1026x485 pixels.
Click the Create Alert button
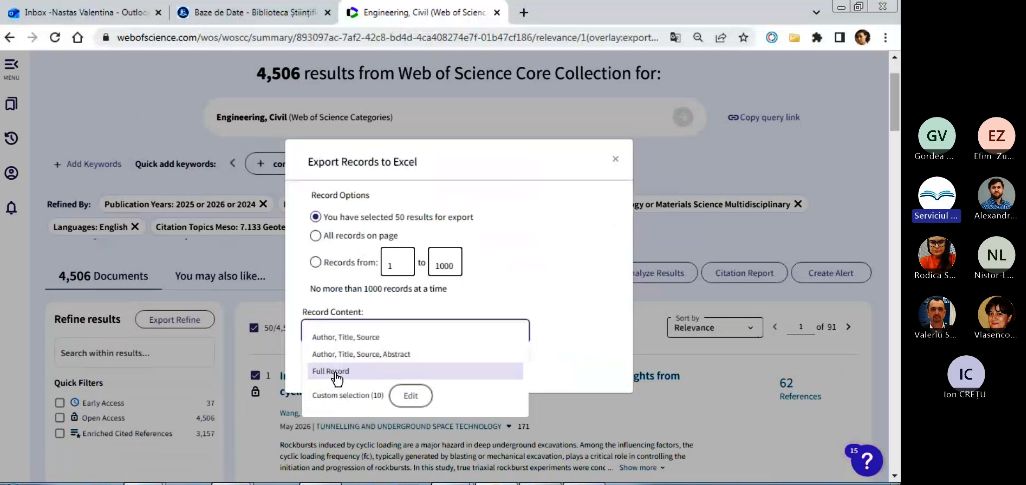831,273
